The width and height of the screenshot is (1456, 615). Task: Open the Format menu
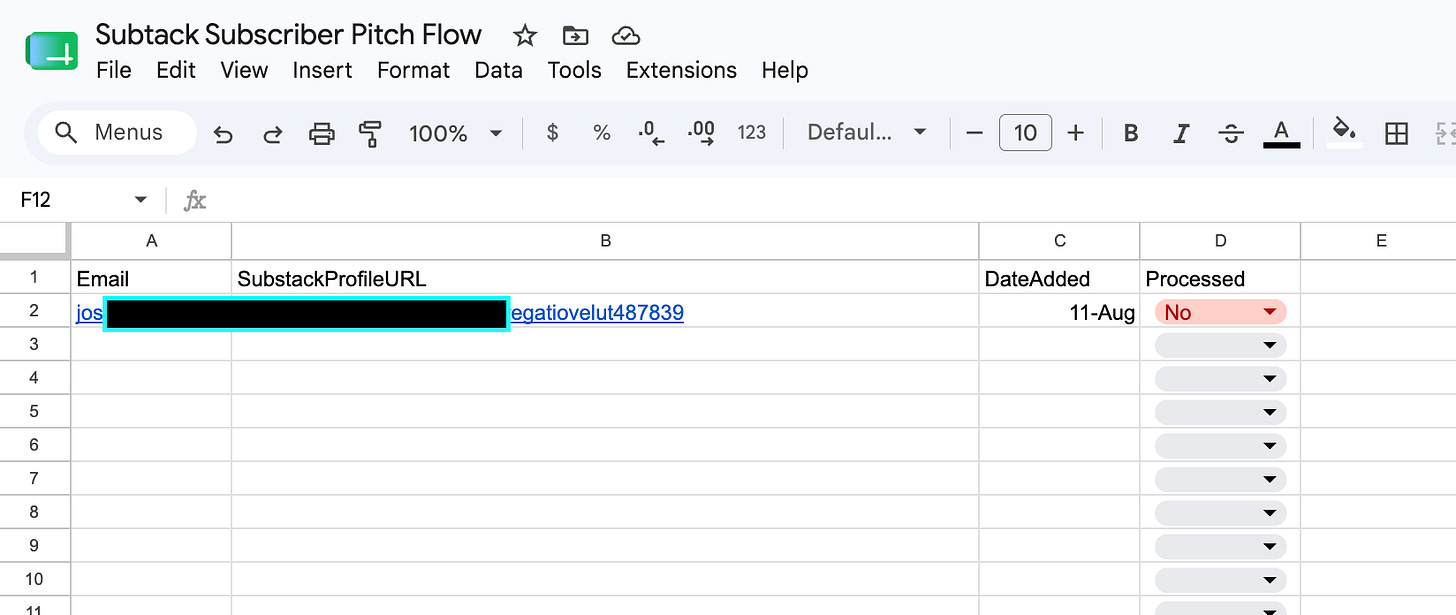click(413, 70)
